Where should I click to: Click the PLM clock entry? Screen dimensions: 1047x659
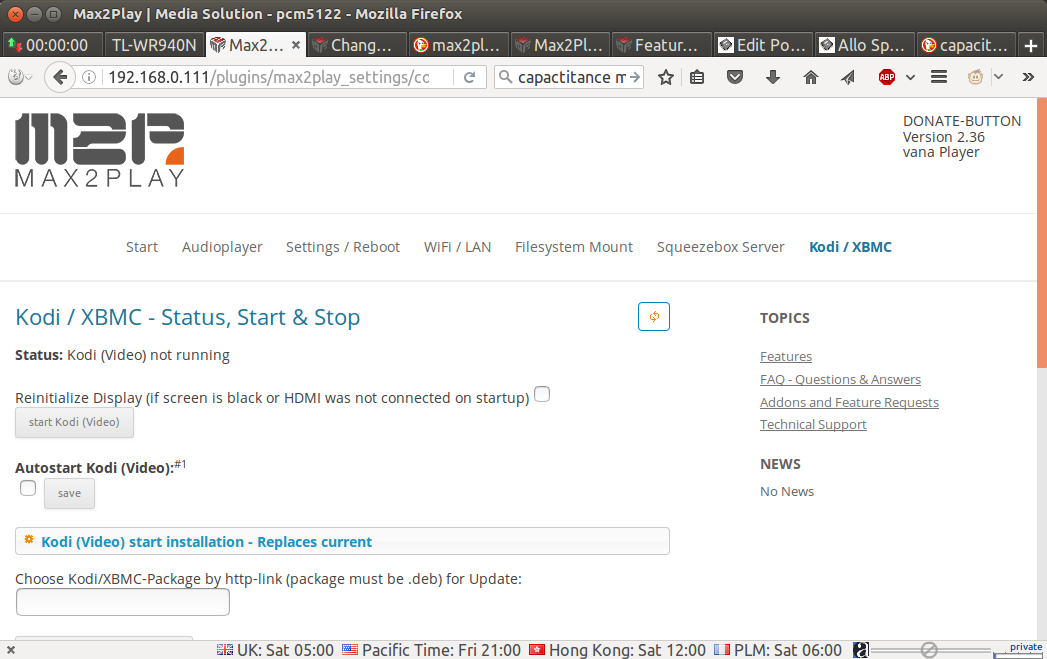click(x=777, y=650)
